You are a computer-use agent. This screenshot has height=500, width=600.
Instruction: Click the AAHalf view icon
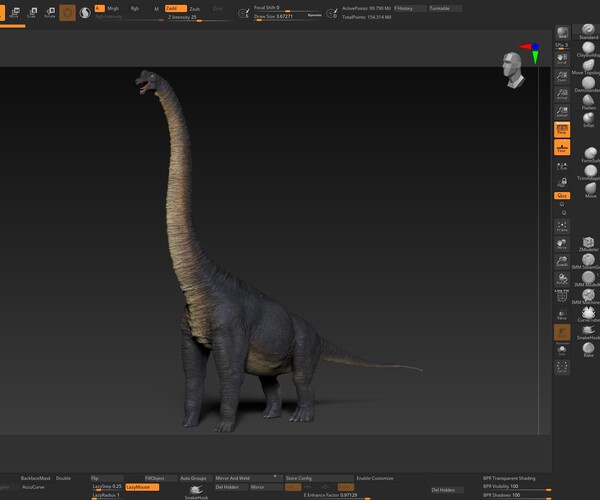point(562,111)
